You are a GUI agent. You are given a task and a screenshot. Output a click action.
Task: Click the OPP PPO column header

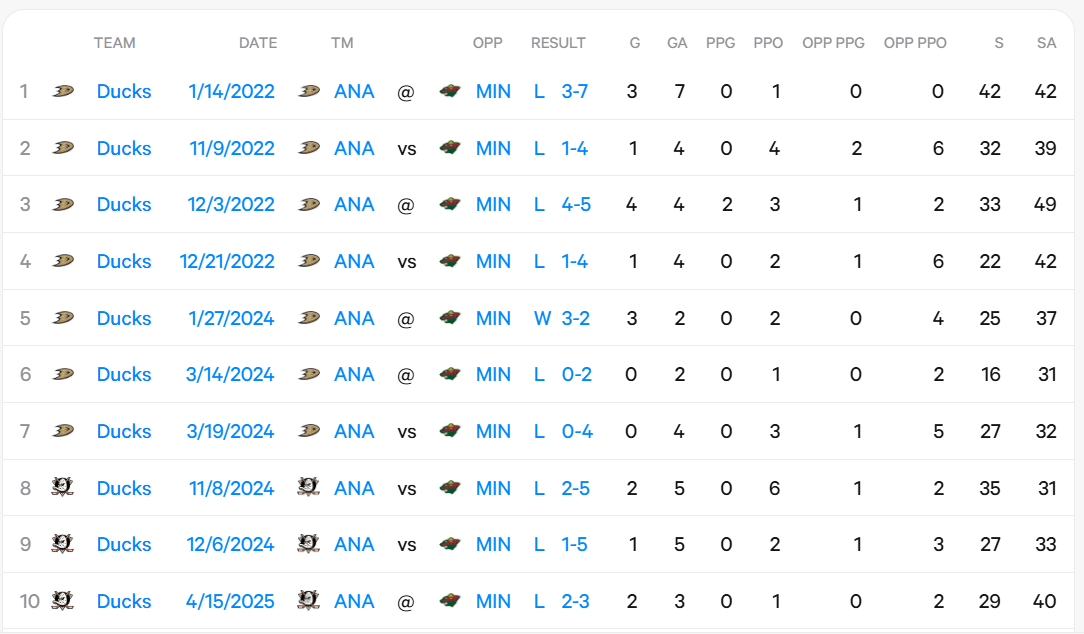tap(915, 43)
